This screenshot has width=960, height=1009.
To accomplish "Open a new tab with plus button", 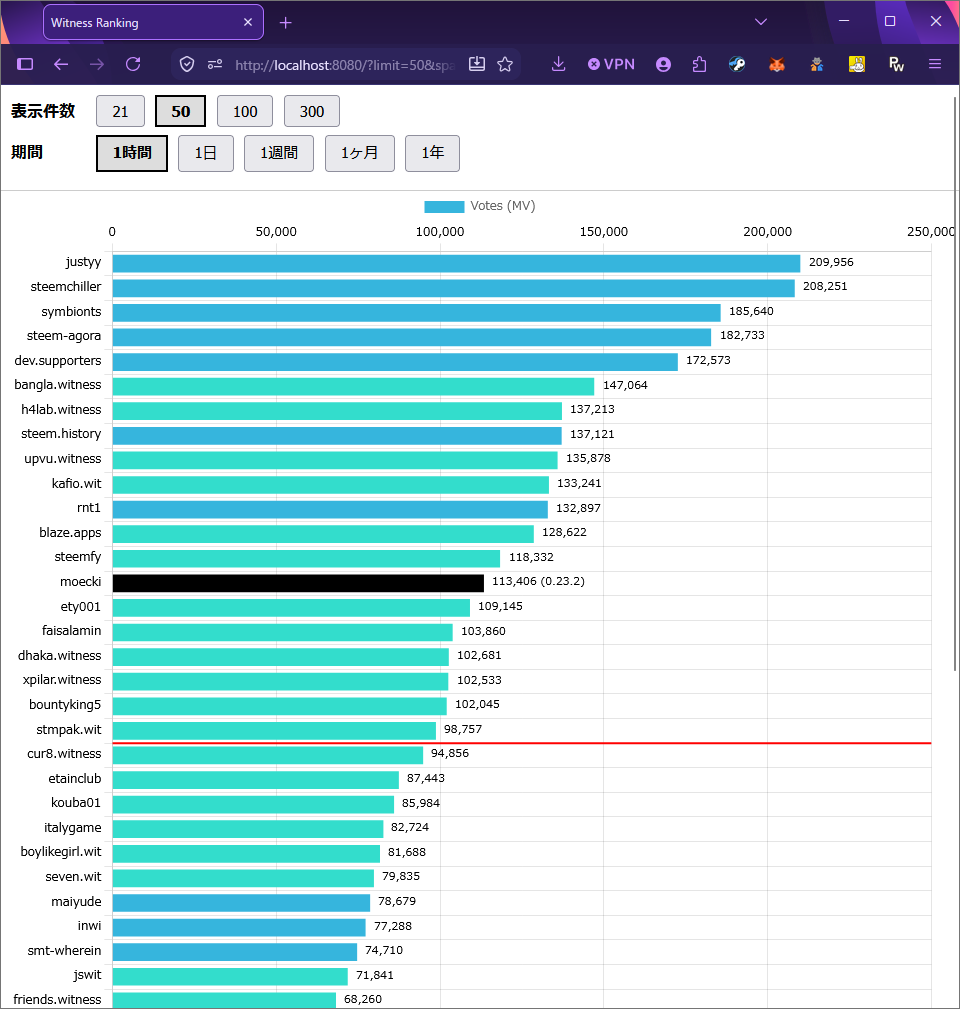I will (286, 23).
